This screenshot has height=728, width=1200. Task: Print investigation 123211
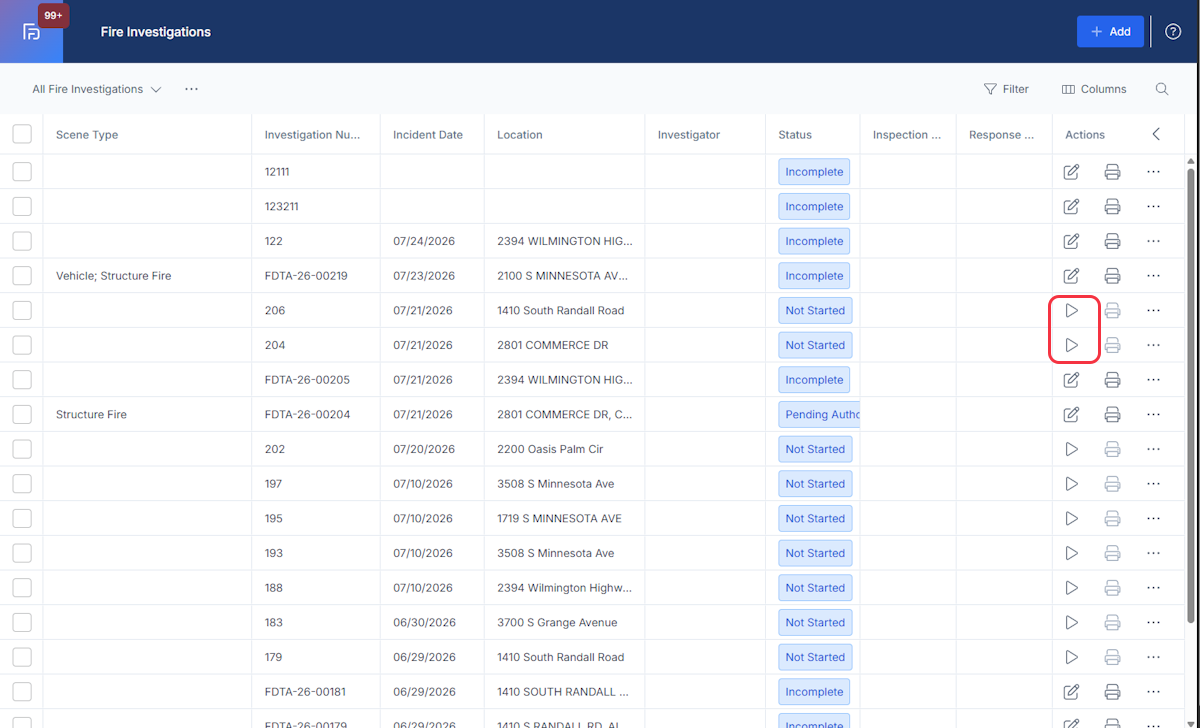[1112, 207]
